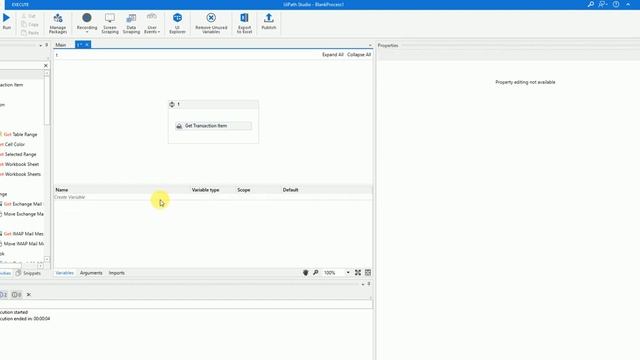Image resolution: width=640 pixels, height=360 pixels.
Task: Open the 100% zoom dropdown
Action: [348, 273]
